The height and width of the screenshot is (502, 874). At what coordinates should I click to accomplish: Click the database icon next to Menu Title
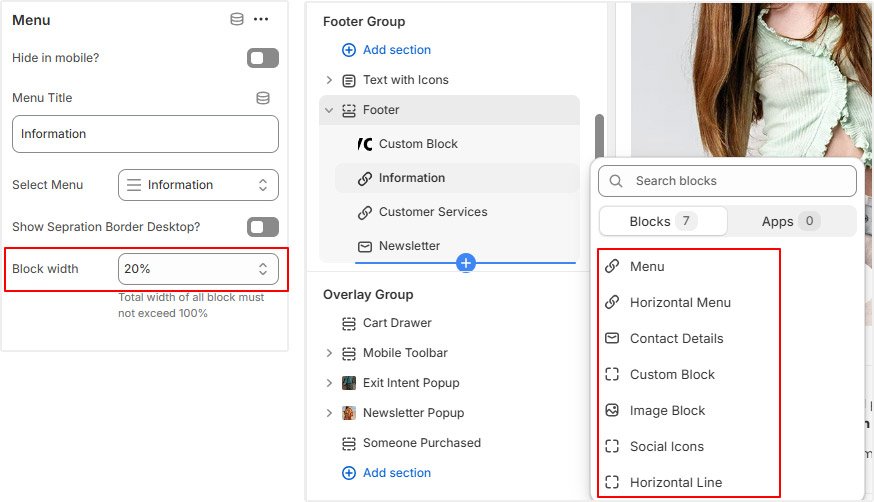point(263,98)
